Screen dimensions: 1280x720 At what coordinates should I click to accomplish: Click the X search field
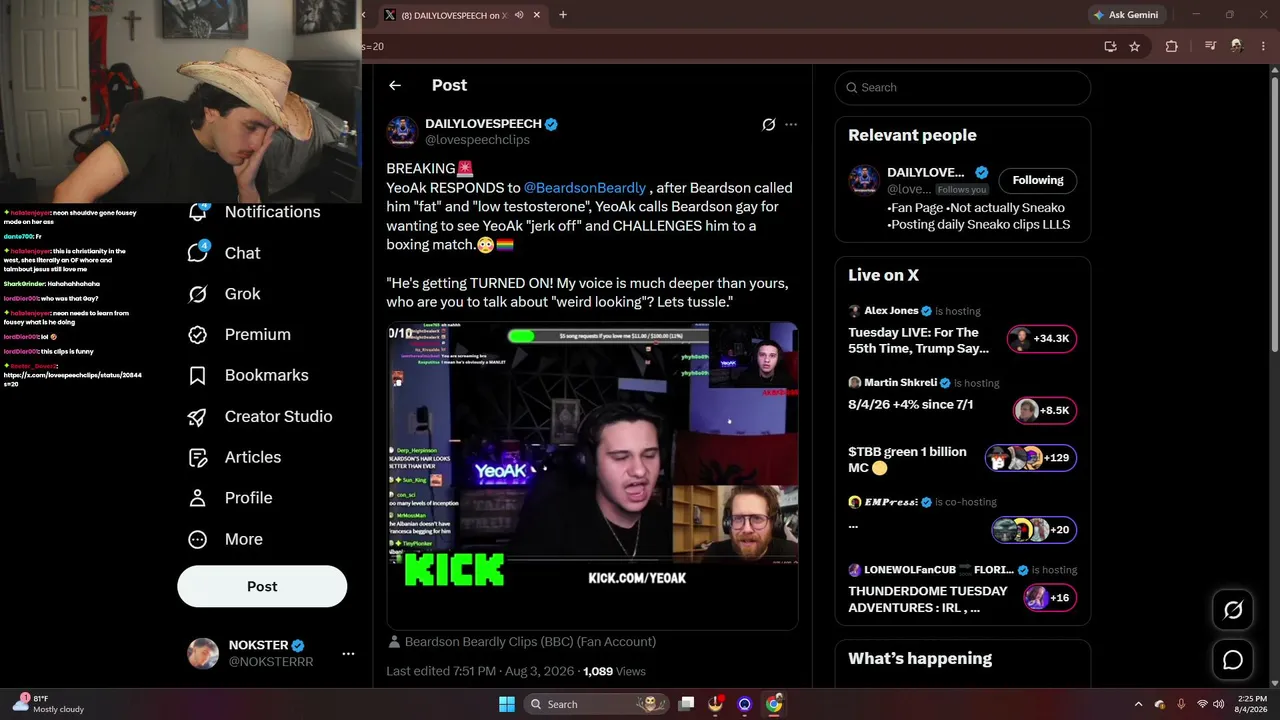click(x=963, y=88)
